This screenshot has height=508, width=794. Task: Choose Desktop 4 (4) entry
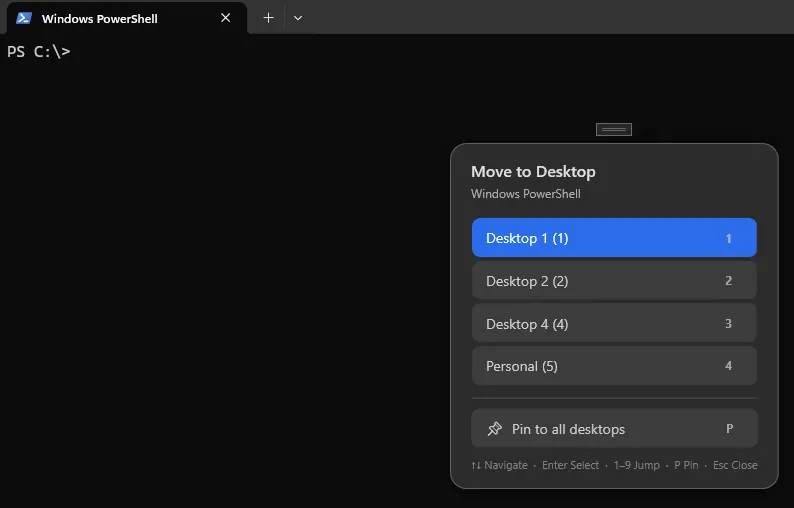(x=614, y=323)
